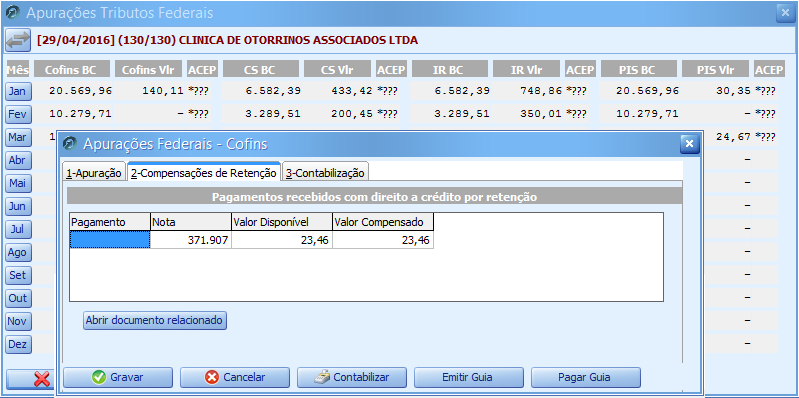Click the Emitir Guia button
Viewport: 799px width, 398px height.
[x=469, y=378]
